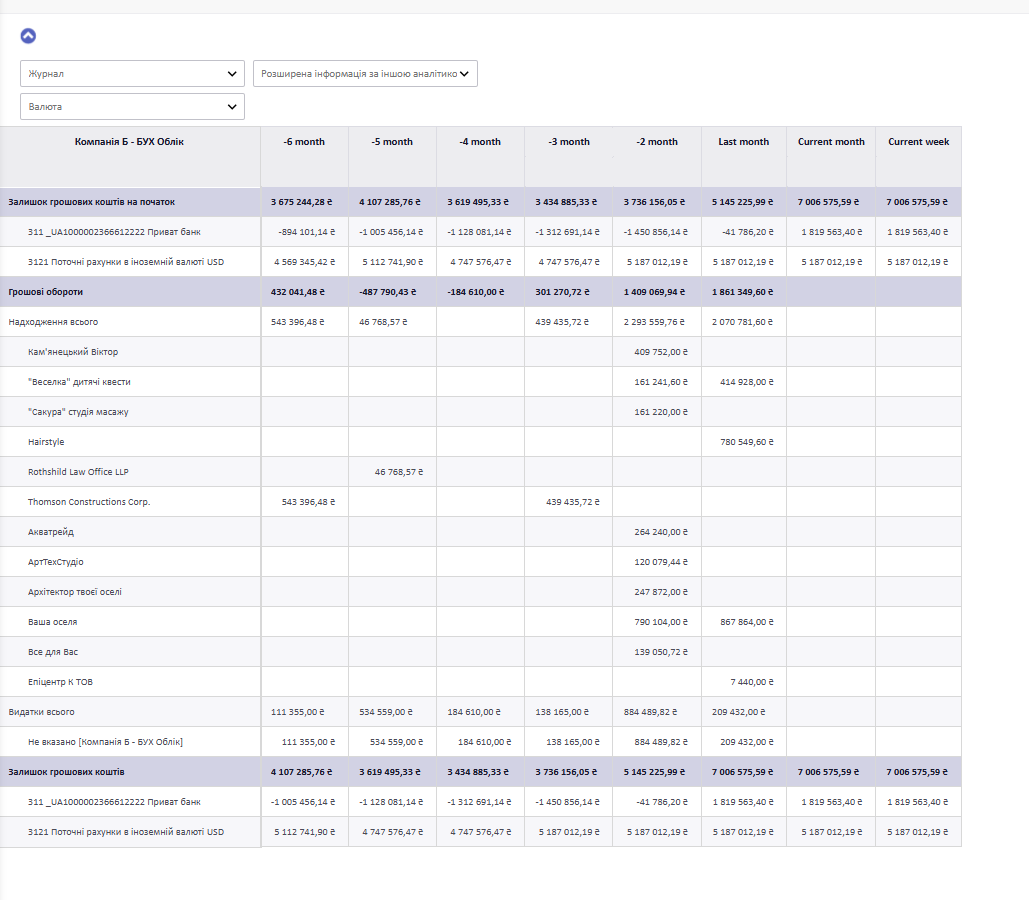Screen dimensions: 1029x900
Task: Click the value 2 070 781,60 ₴
Action: click(743, 322)
